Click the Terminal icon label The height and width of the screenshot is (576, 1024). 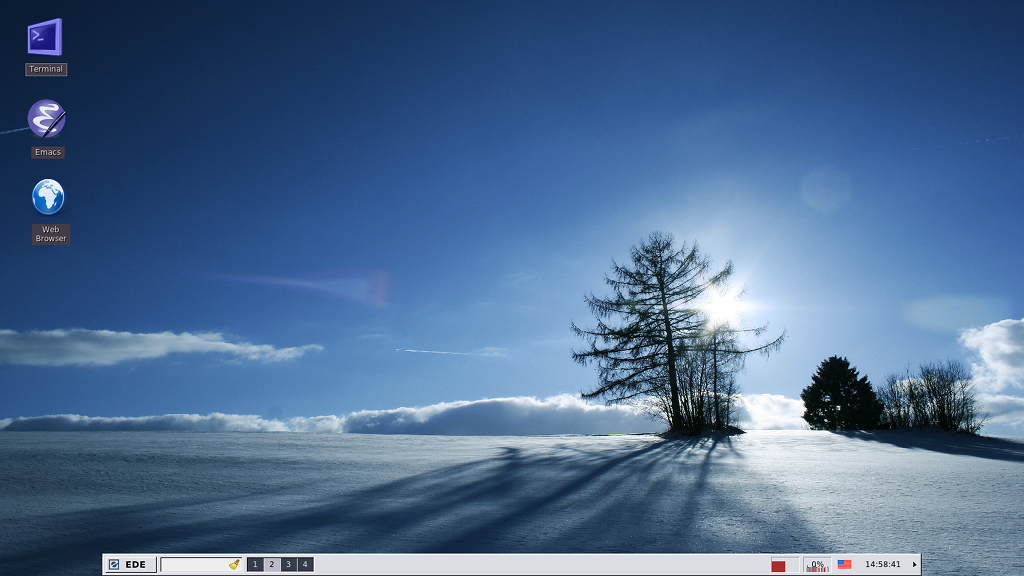pos(46,69)
